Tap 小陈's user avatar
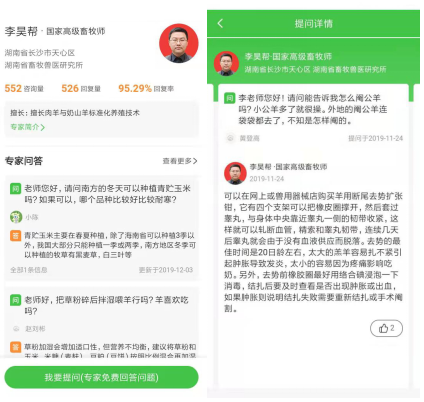The width and height of the screenshot is (424, 402). 16,217
